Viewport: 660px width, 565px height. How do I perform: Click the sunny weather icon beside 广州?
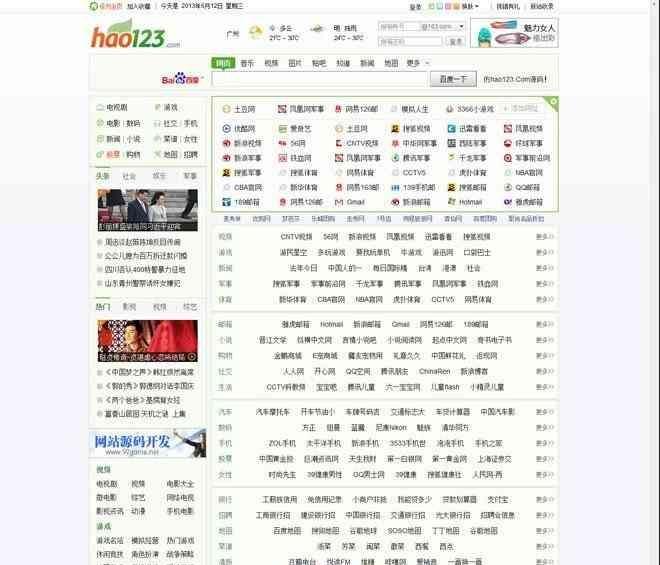pyautogui.click(x=255, y=32)
